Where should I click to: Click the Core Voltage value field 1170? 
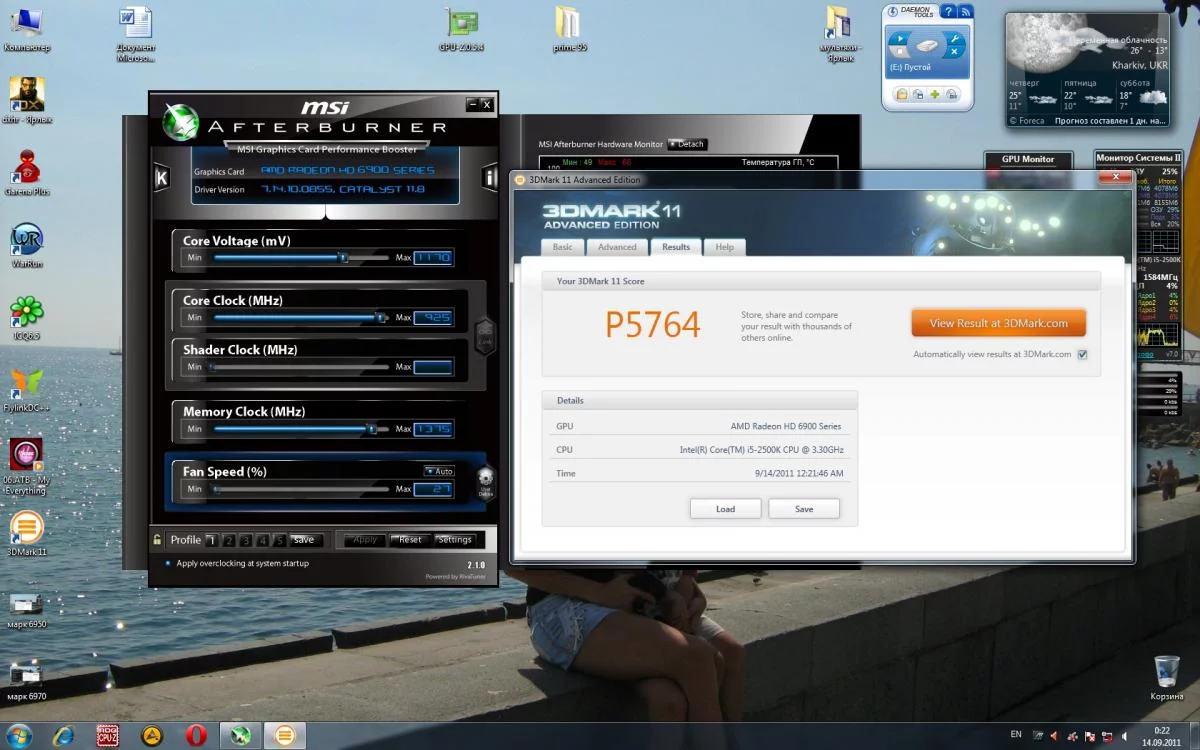coord(433,258)
